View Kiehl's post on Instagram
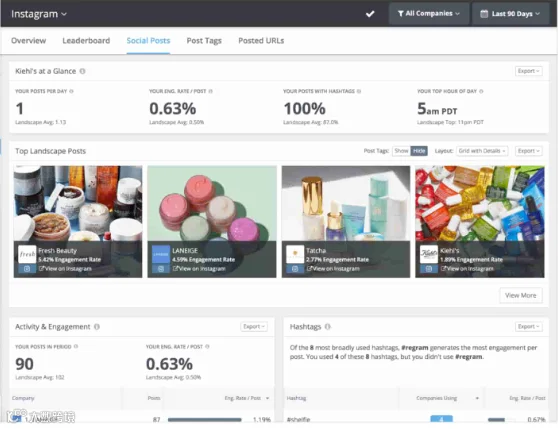 467,269
